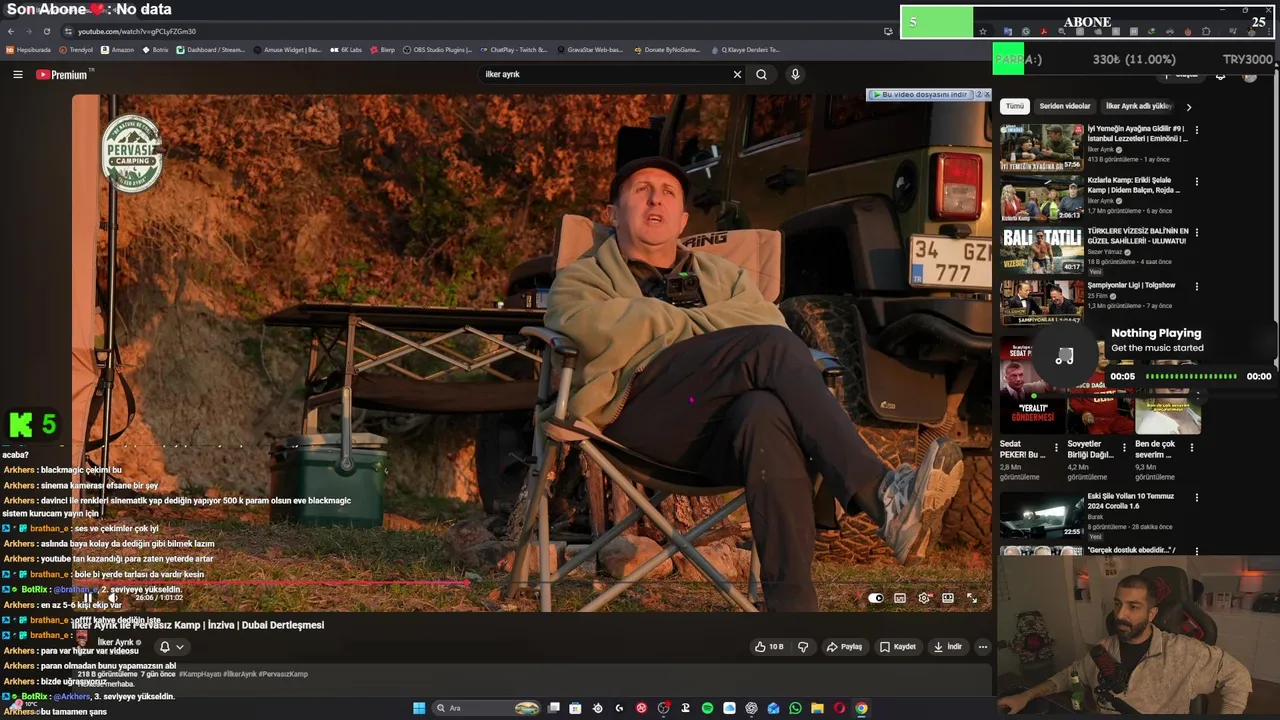Open the 'BALİ TATİLİ' video thumbnail
The image size is (1280, 720).
pos(1042,250)
